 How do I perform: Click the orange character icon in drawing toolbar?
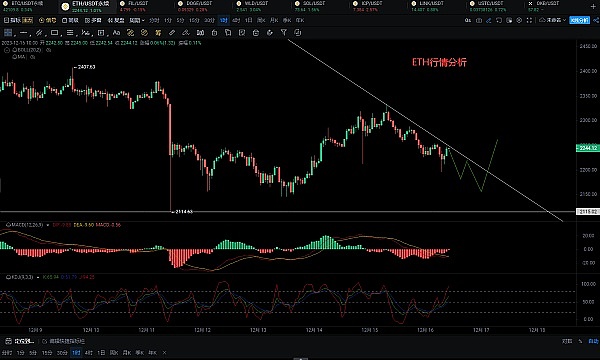pyautogui.click(x=158, y=33)
